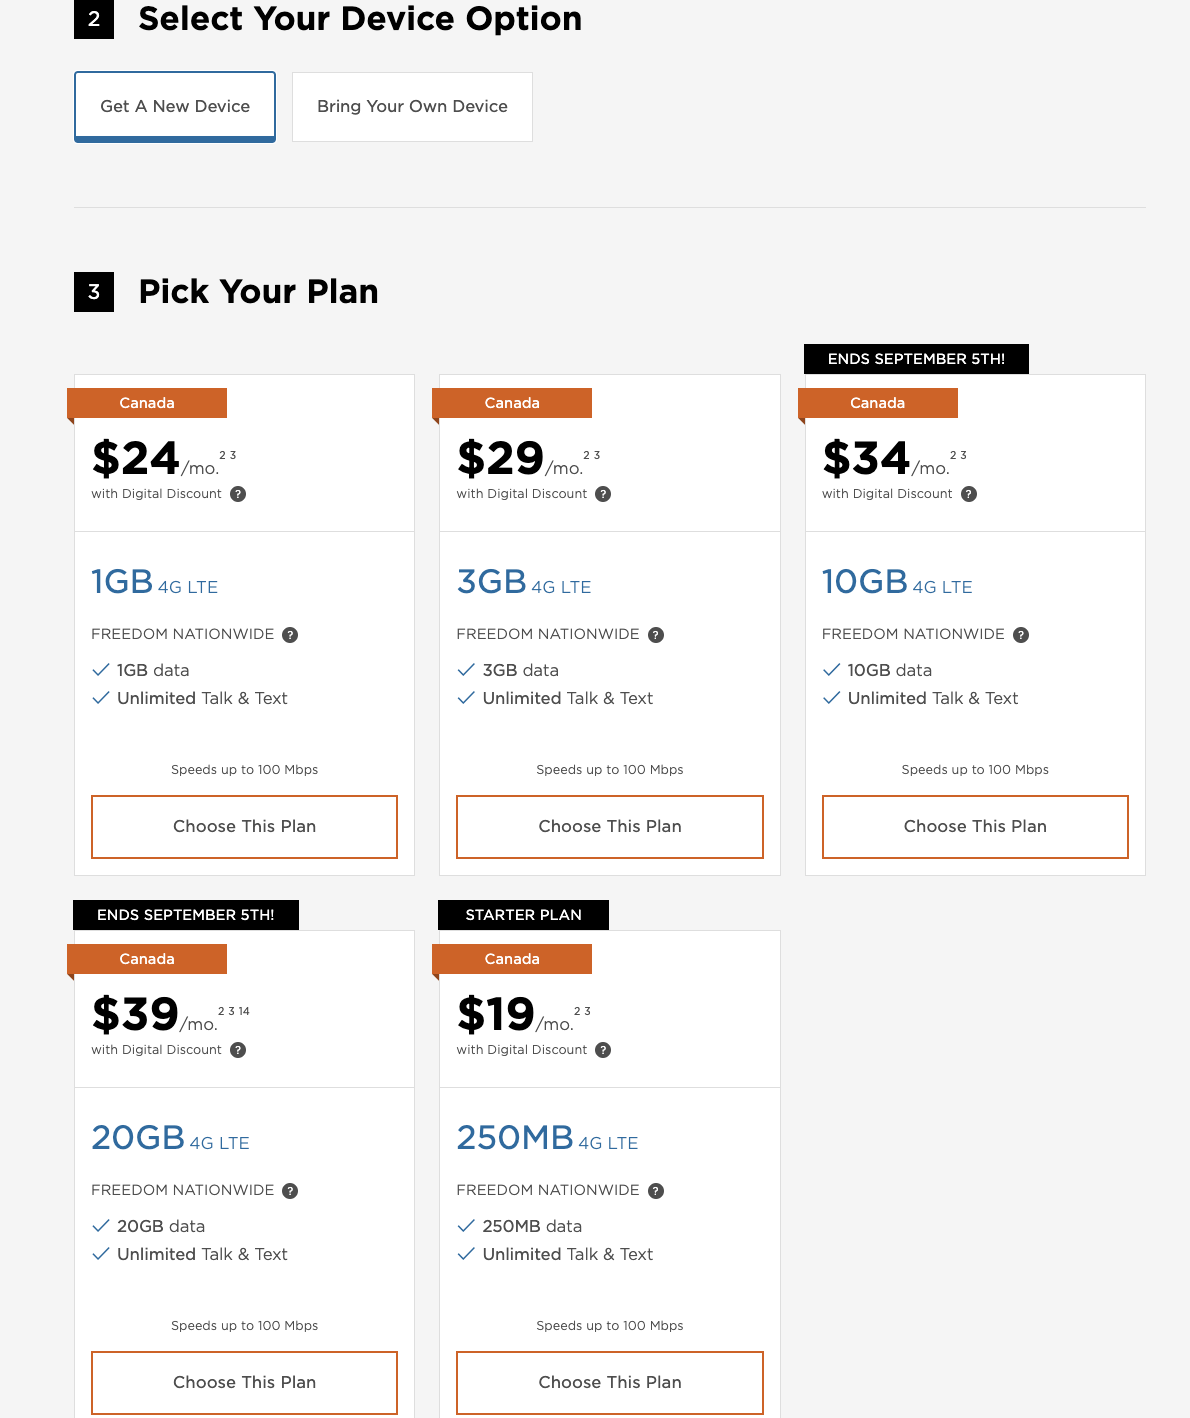The height and width of the screenshot is (1418, 1190).
Task: Click the help icon beside $24 Digital Discount
Action: tap(238, 494)
